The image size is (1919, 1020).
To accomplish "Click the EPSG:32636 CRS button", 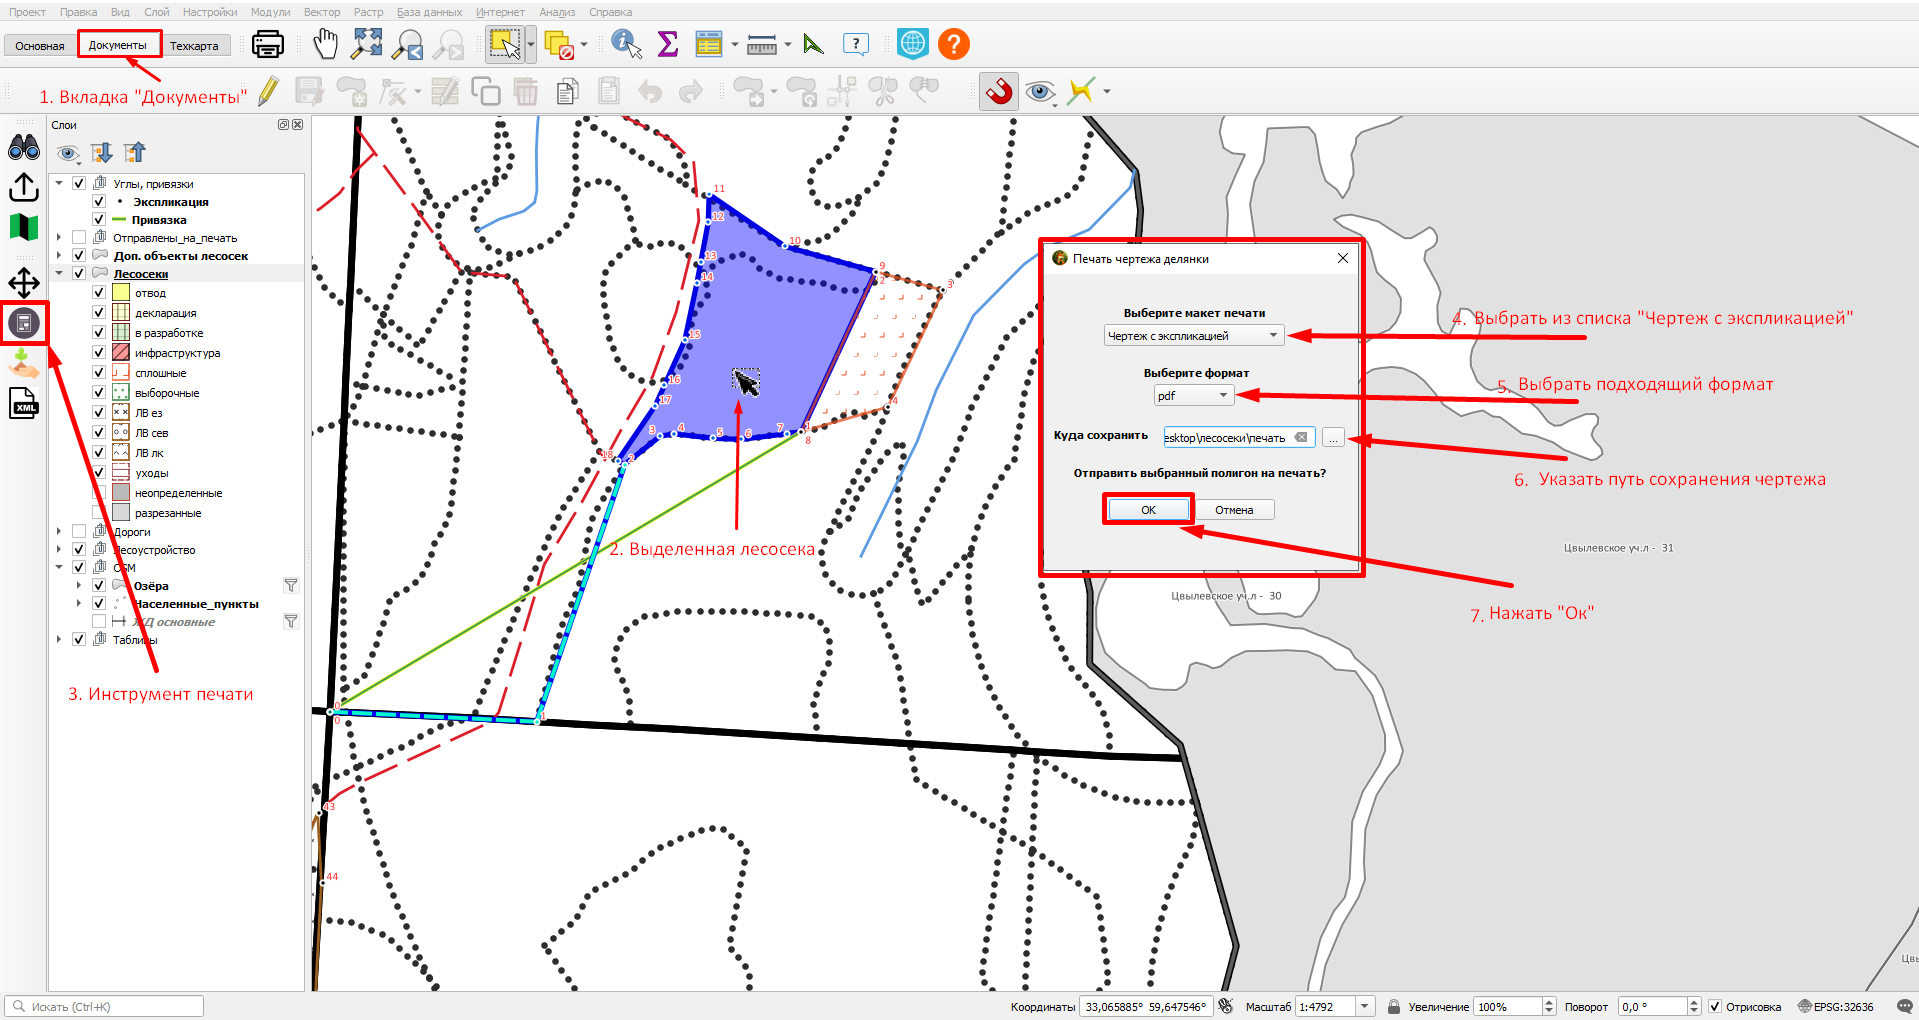I will coord(1836,1007).
